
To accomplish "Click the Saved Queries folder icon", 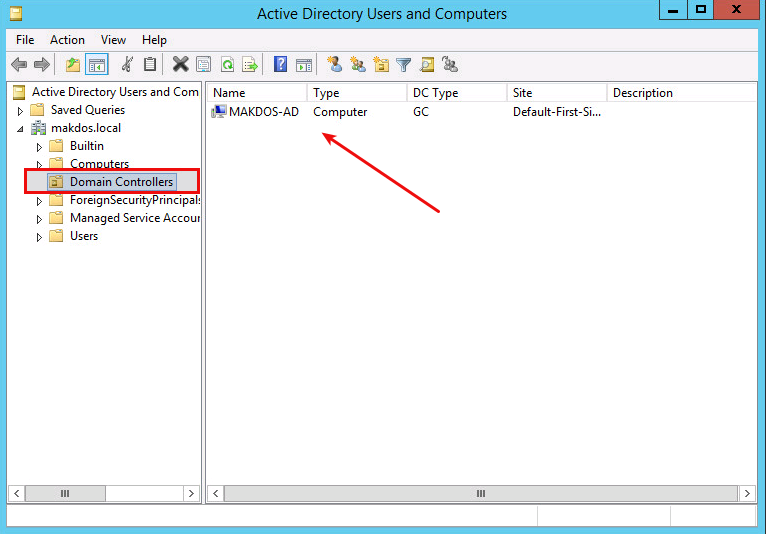I will coord(37,110).
